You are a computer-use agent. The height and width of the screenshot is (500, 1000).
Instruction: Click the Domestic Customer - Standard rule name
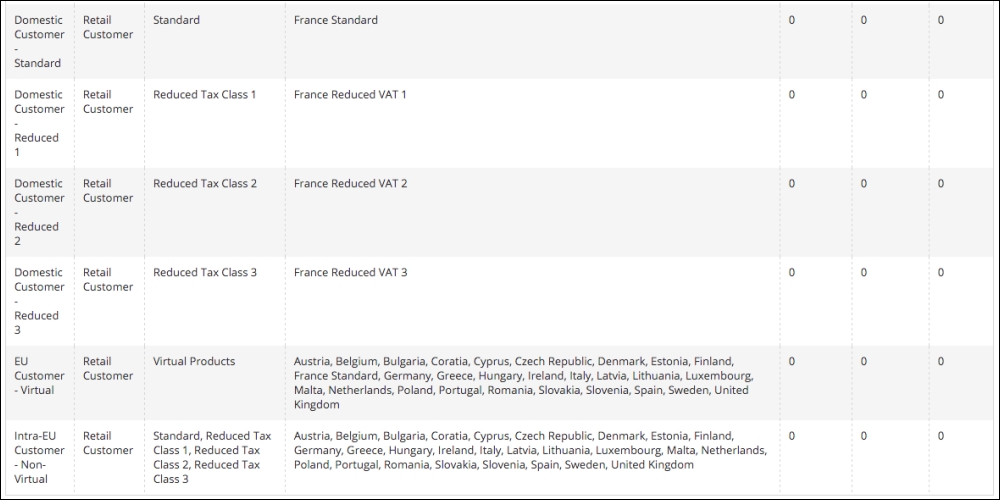[x=38, y=41]
